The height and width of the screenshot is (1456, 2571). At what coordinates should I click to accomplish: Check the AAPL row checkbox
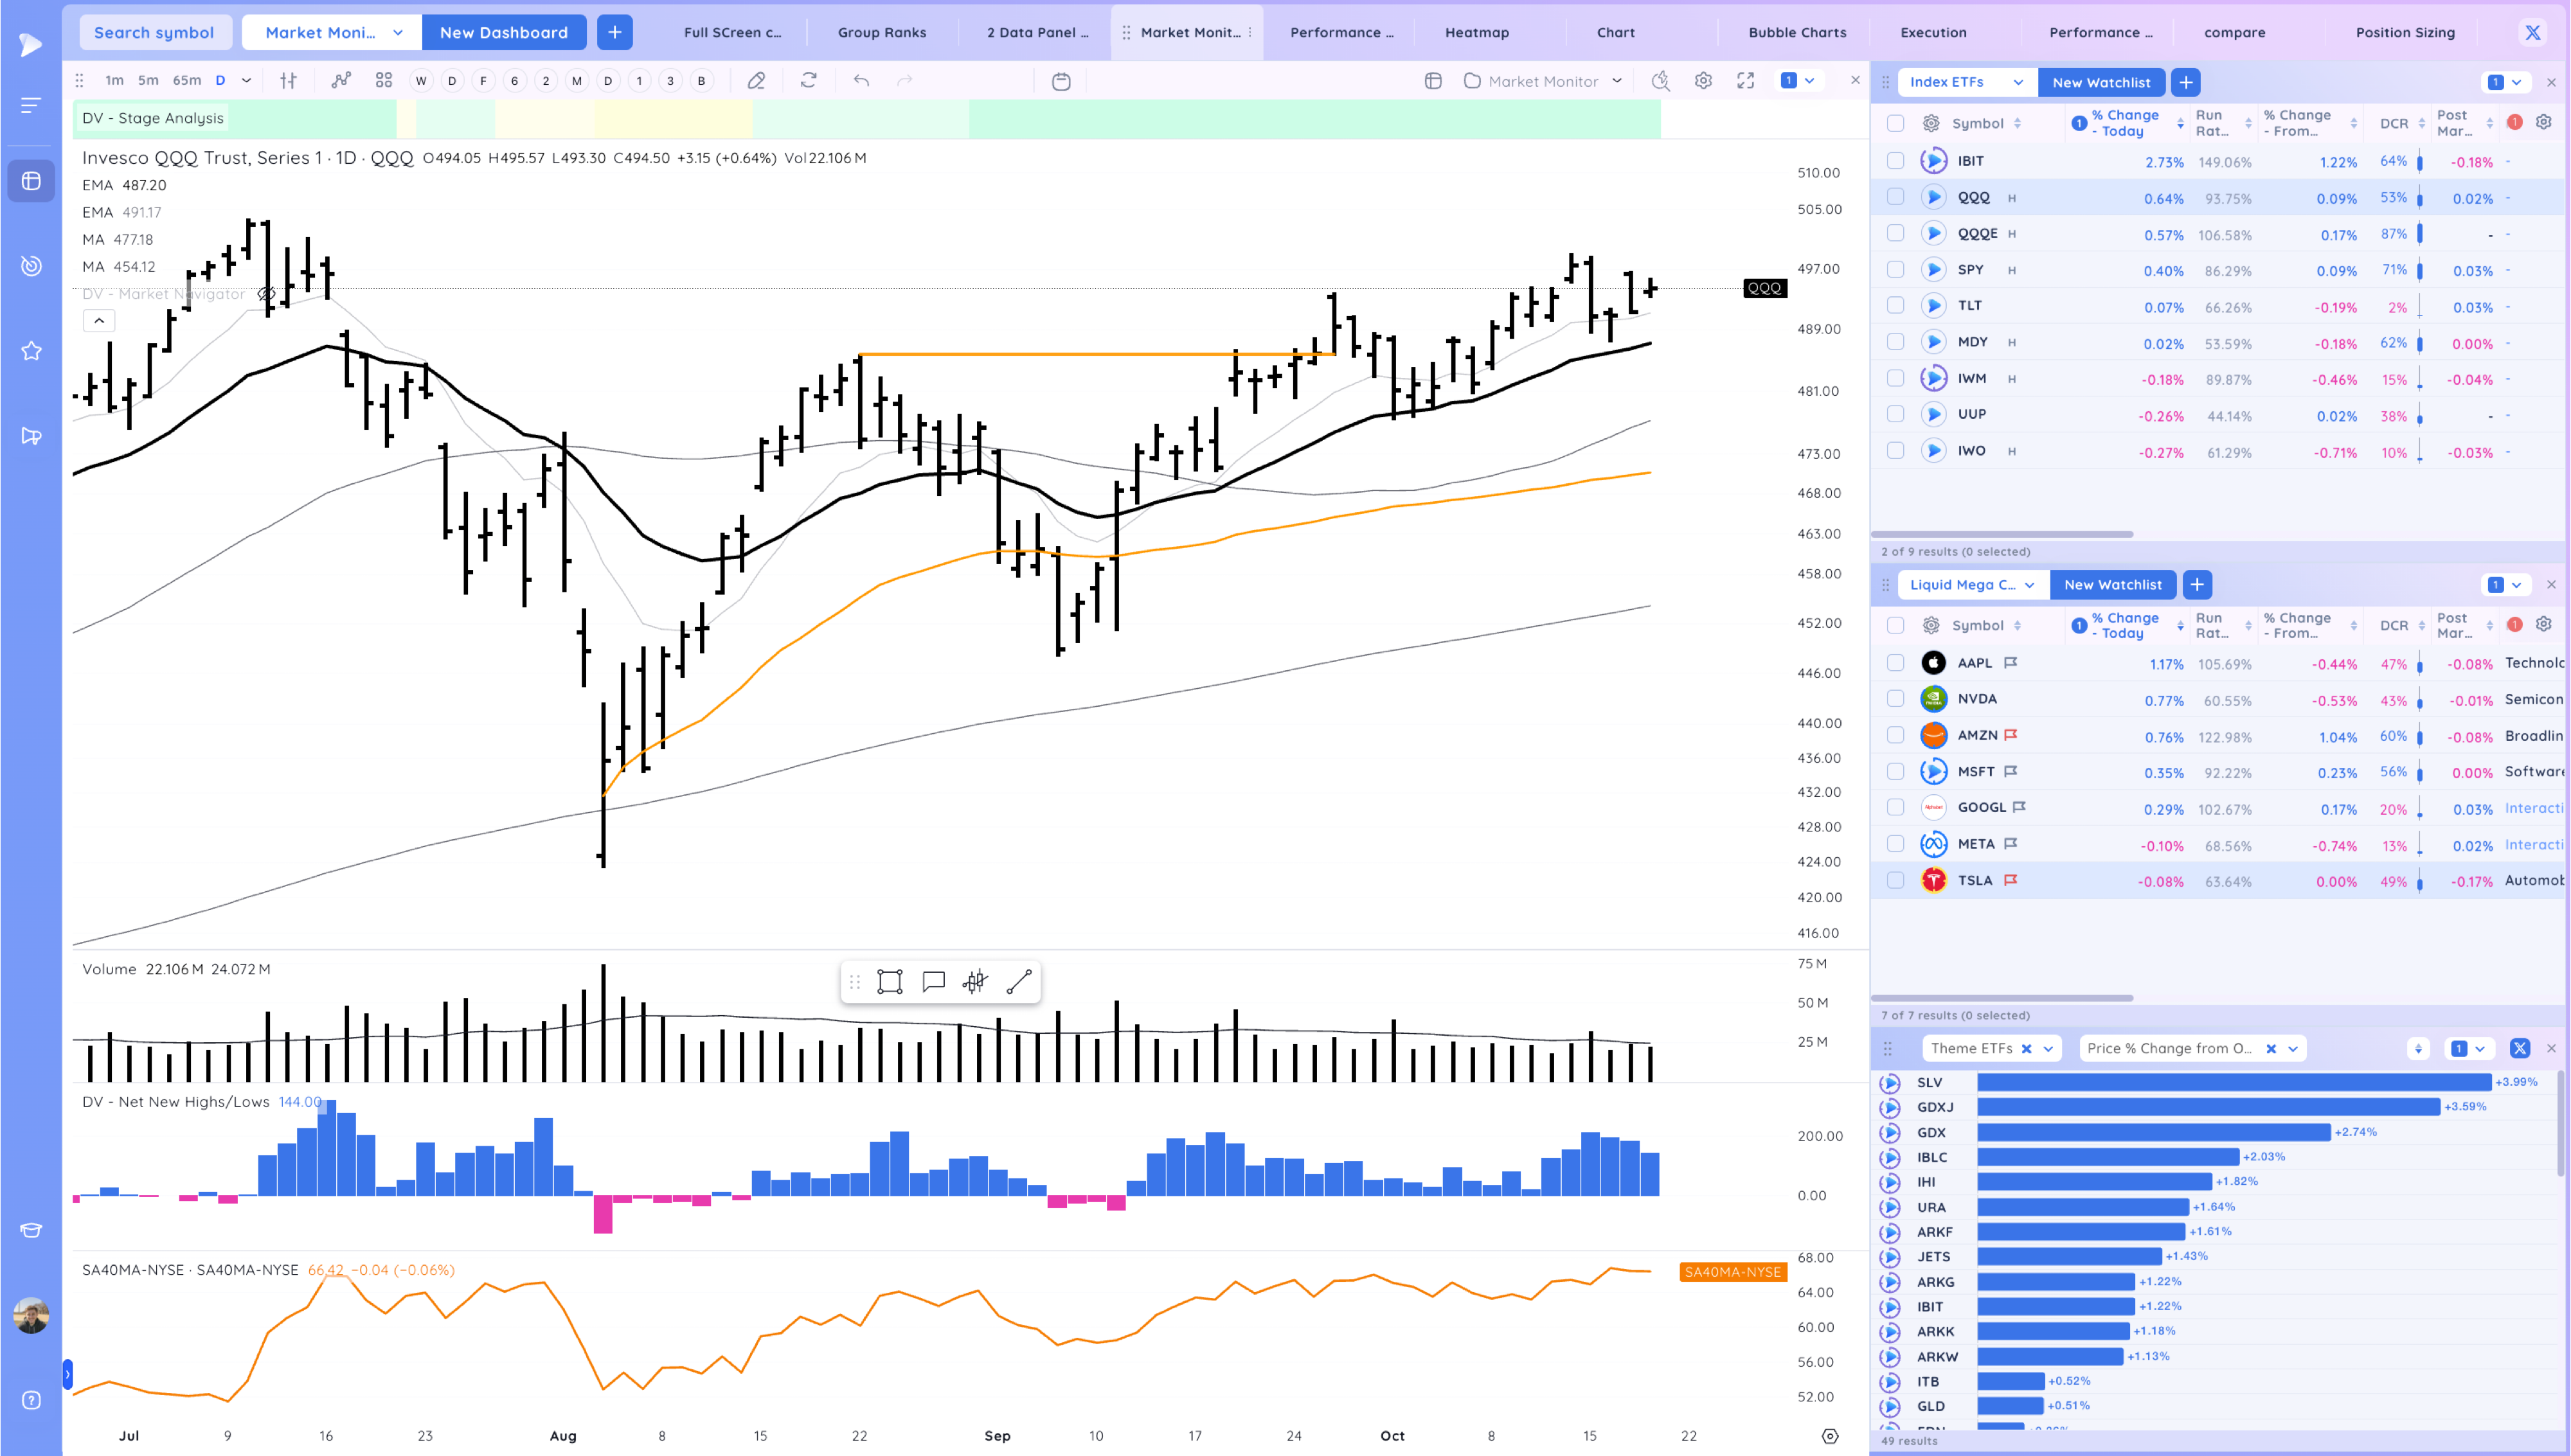[x=1895, y=663]
